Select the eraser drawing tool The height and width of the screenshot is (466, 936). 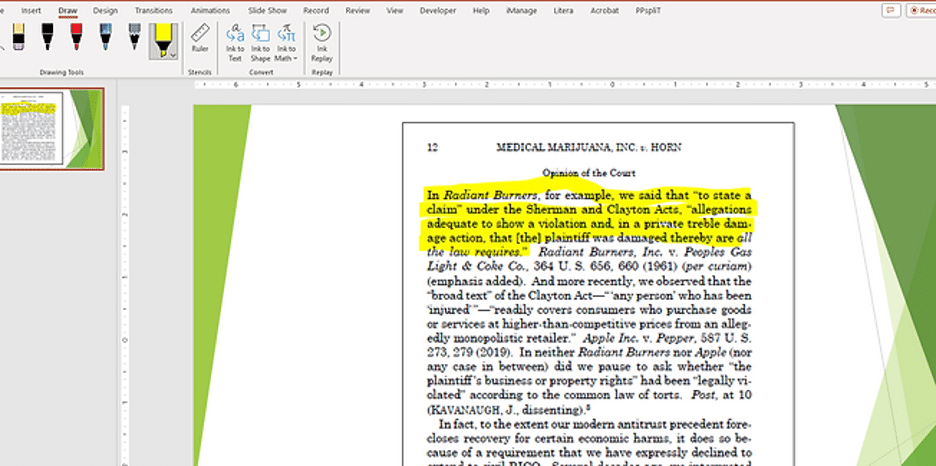(17, 38)
